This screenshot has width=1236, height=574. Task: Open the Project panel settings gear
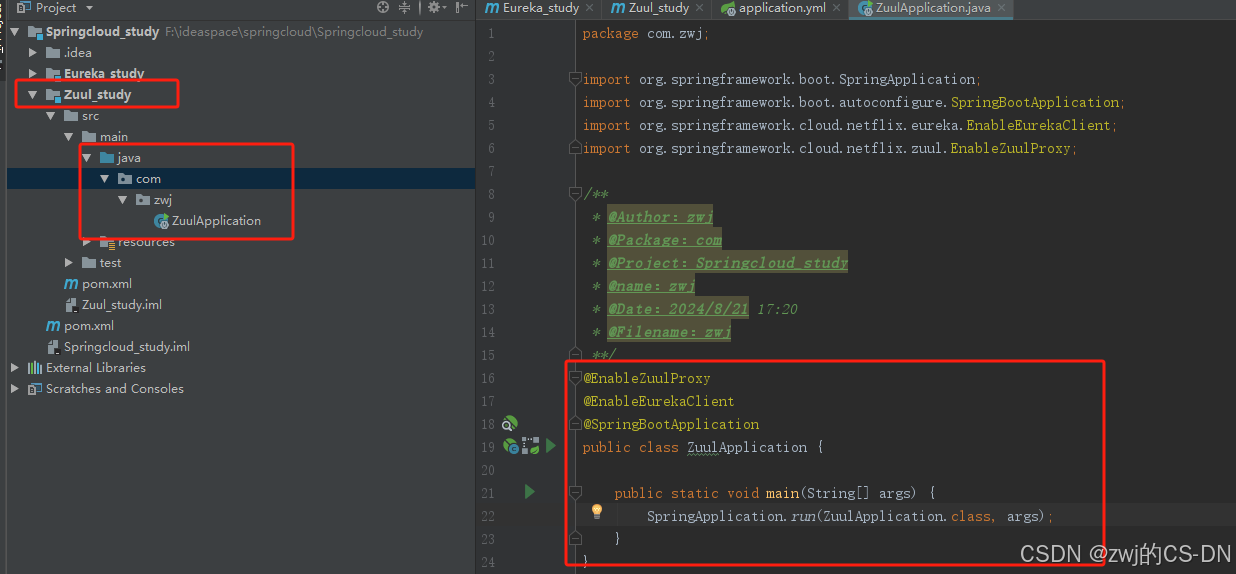pos(435,7)
